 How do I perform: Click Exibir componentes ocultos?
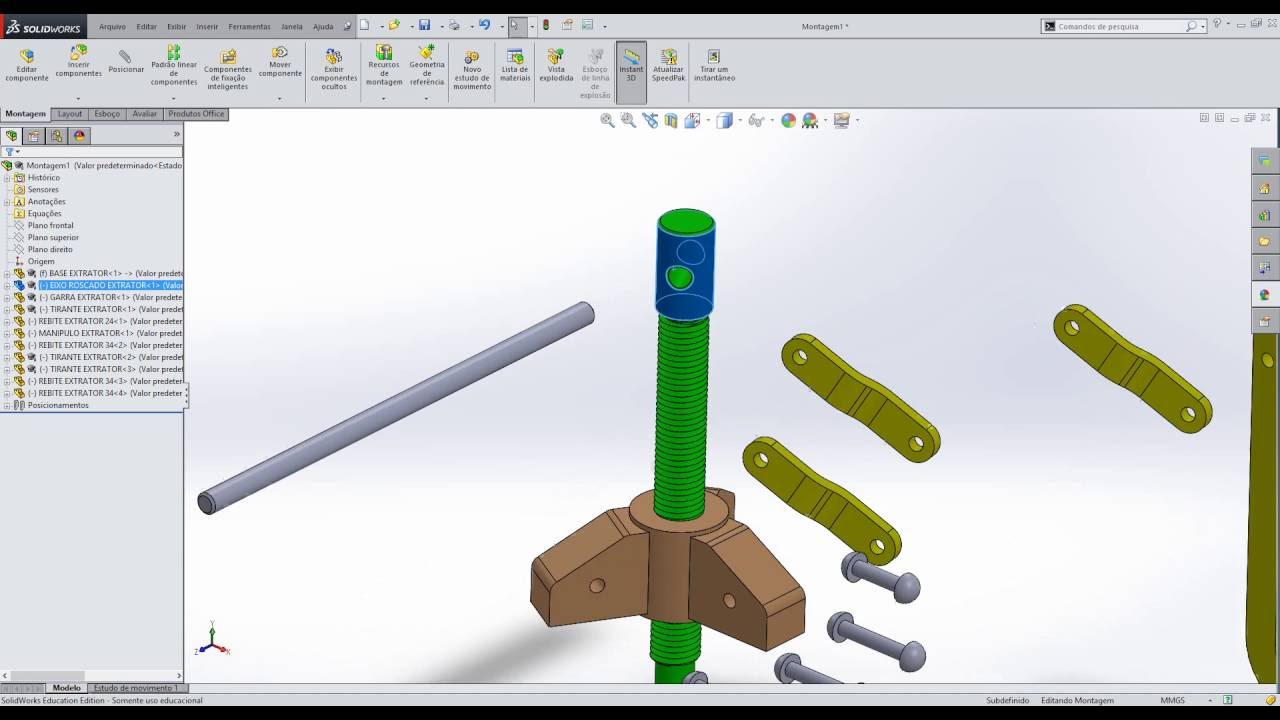[x=334, y=70]
